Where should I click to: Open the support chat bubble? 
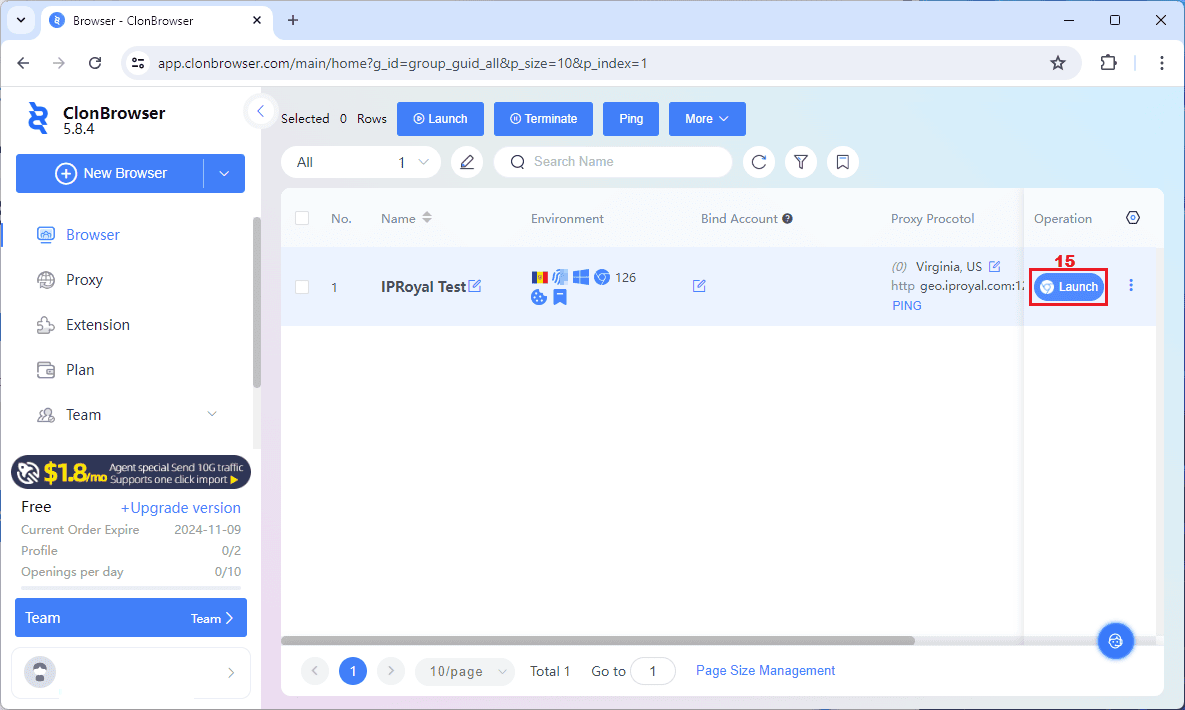pos(1115,641)
